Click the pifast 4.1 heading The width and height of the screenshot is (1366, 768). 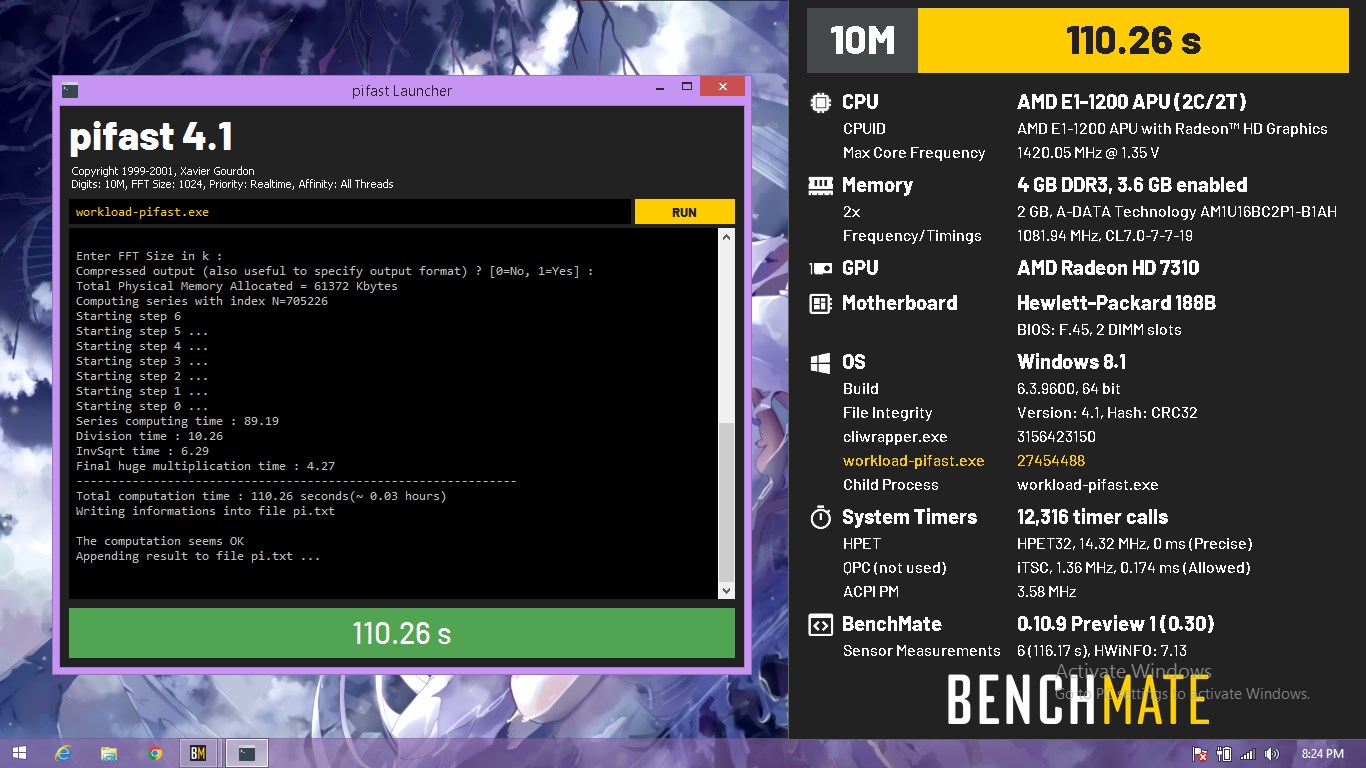pyautogui.click(x=151, y=137)
